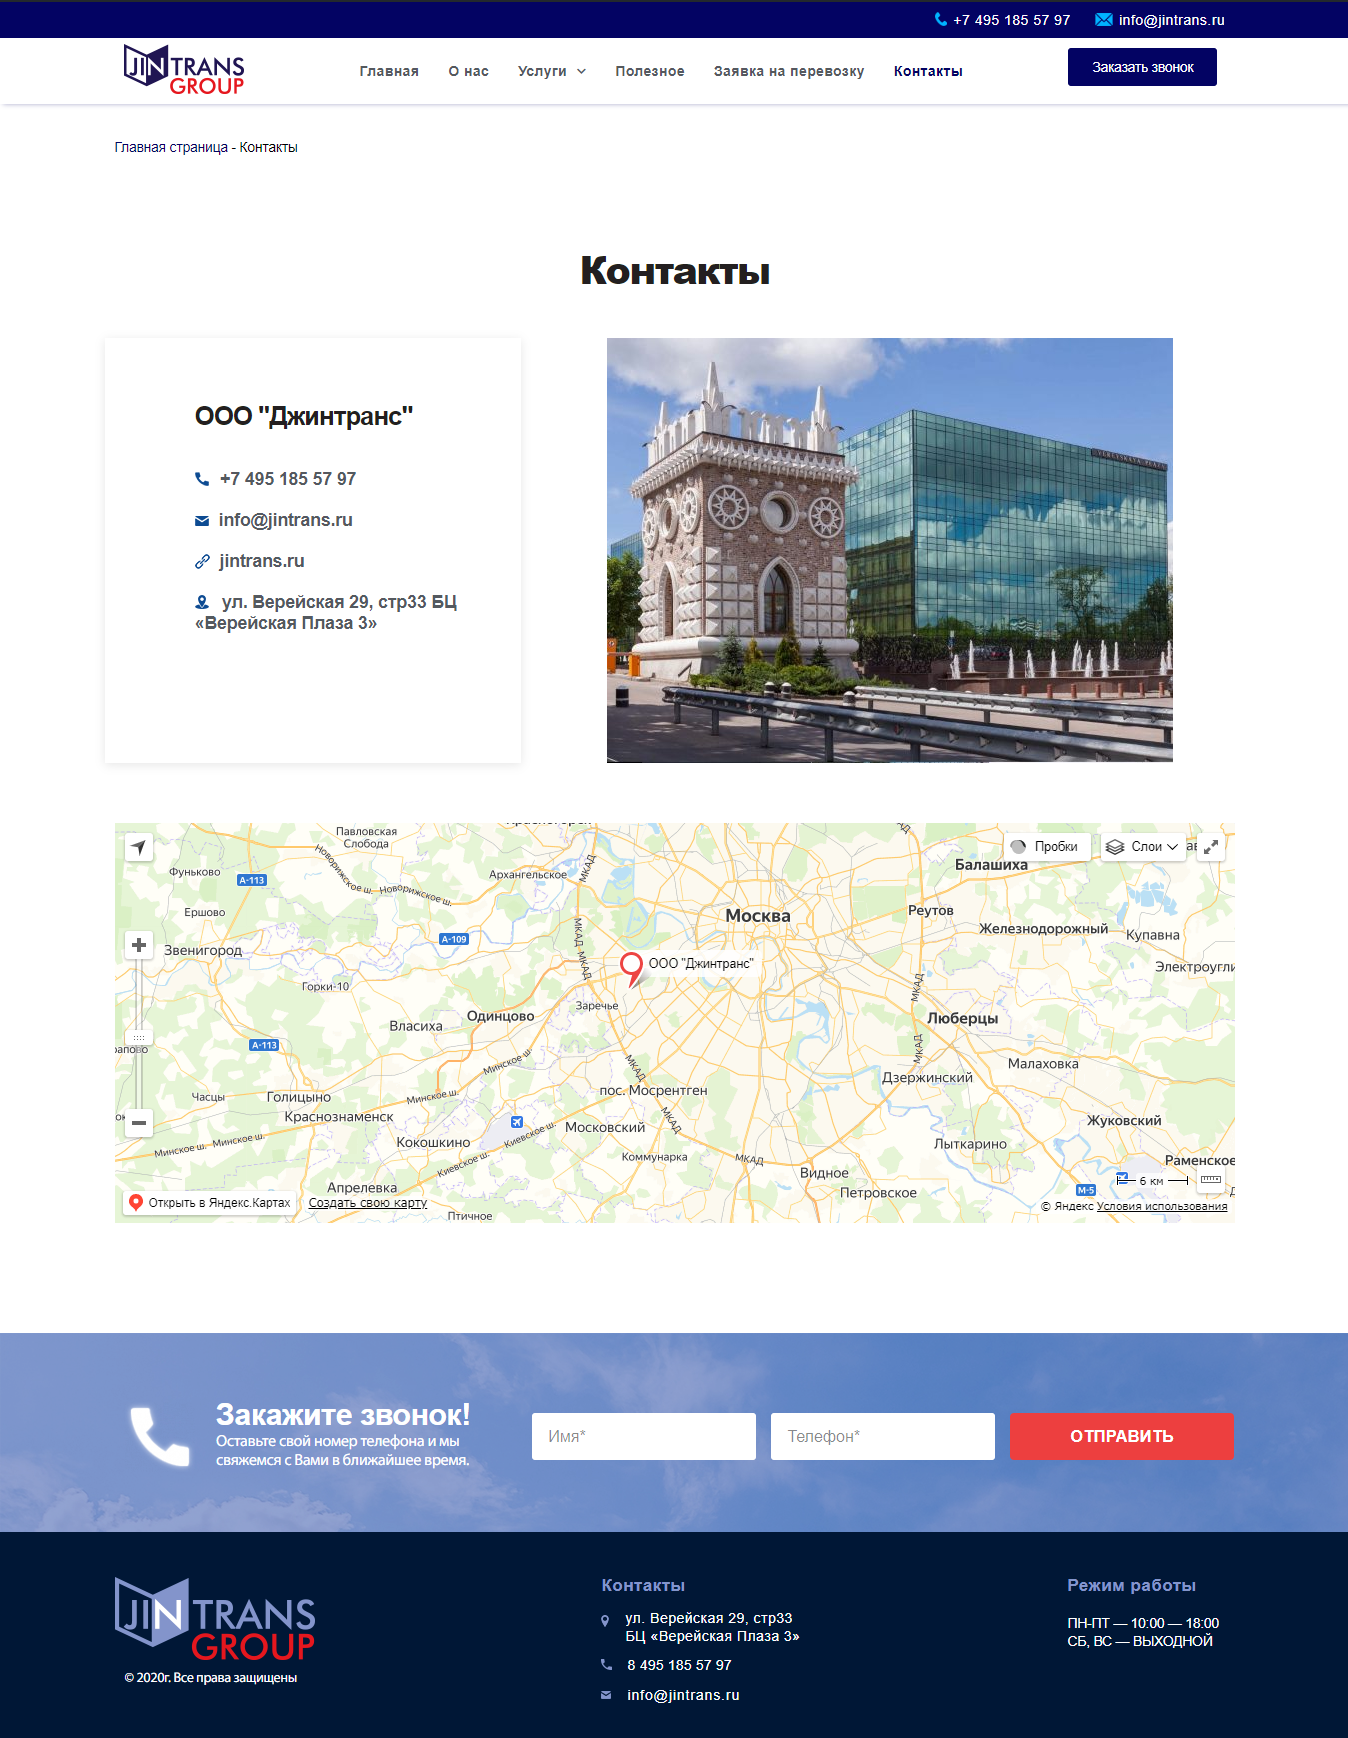Click the envelope icon in contact card
Screen dimensions: 1348x1738
202,520
